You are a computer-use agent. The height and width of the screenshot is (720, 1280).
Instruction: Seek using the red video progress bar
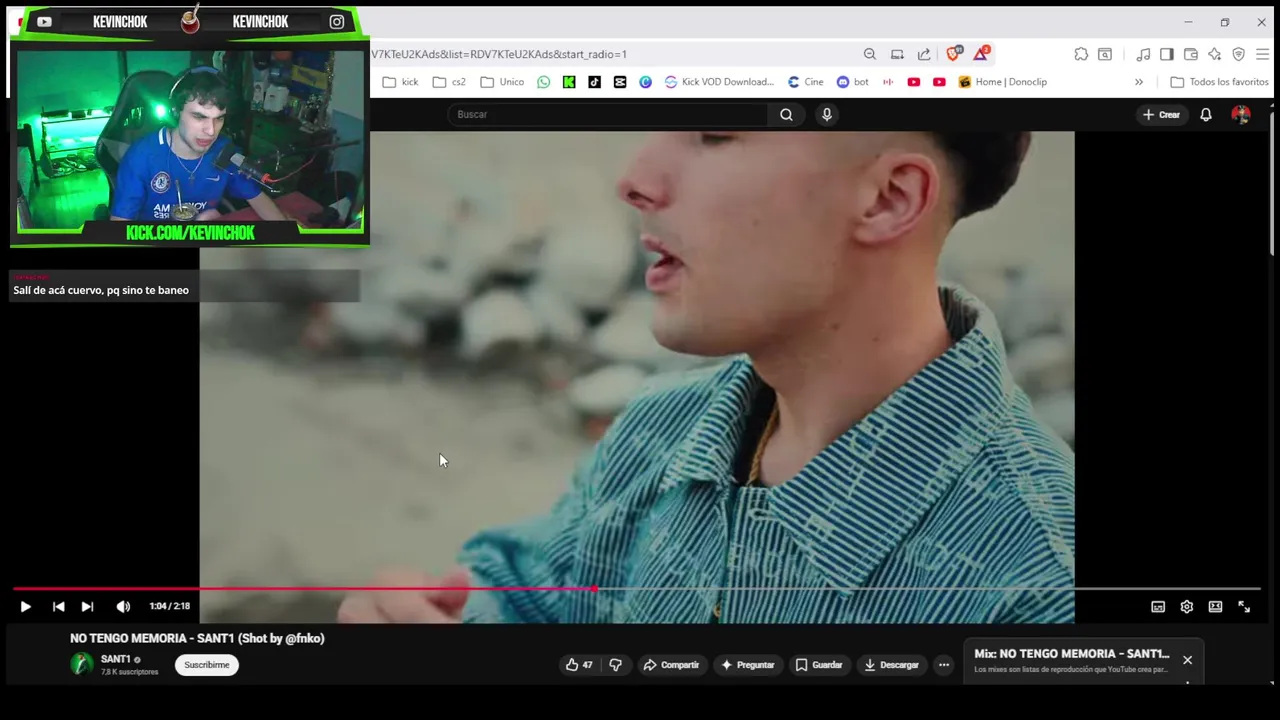tap(637, 588)
